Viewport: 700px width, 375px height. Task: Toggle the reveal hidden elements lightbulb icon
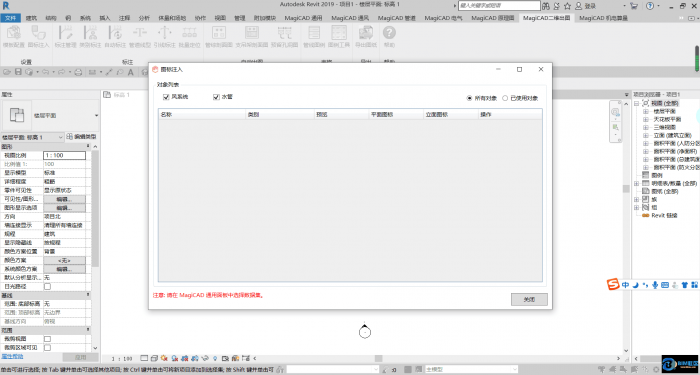point(216,358)
